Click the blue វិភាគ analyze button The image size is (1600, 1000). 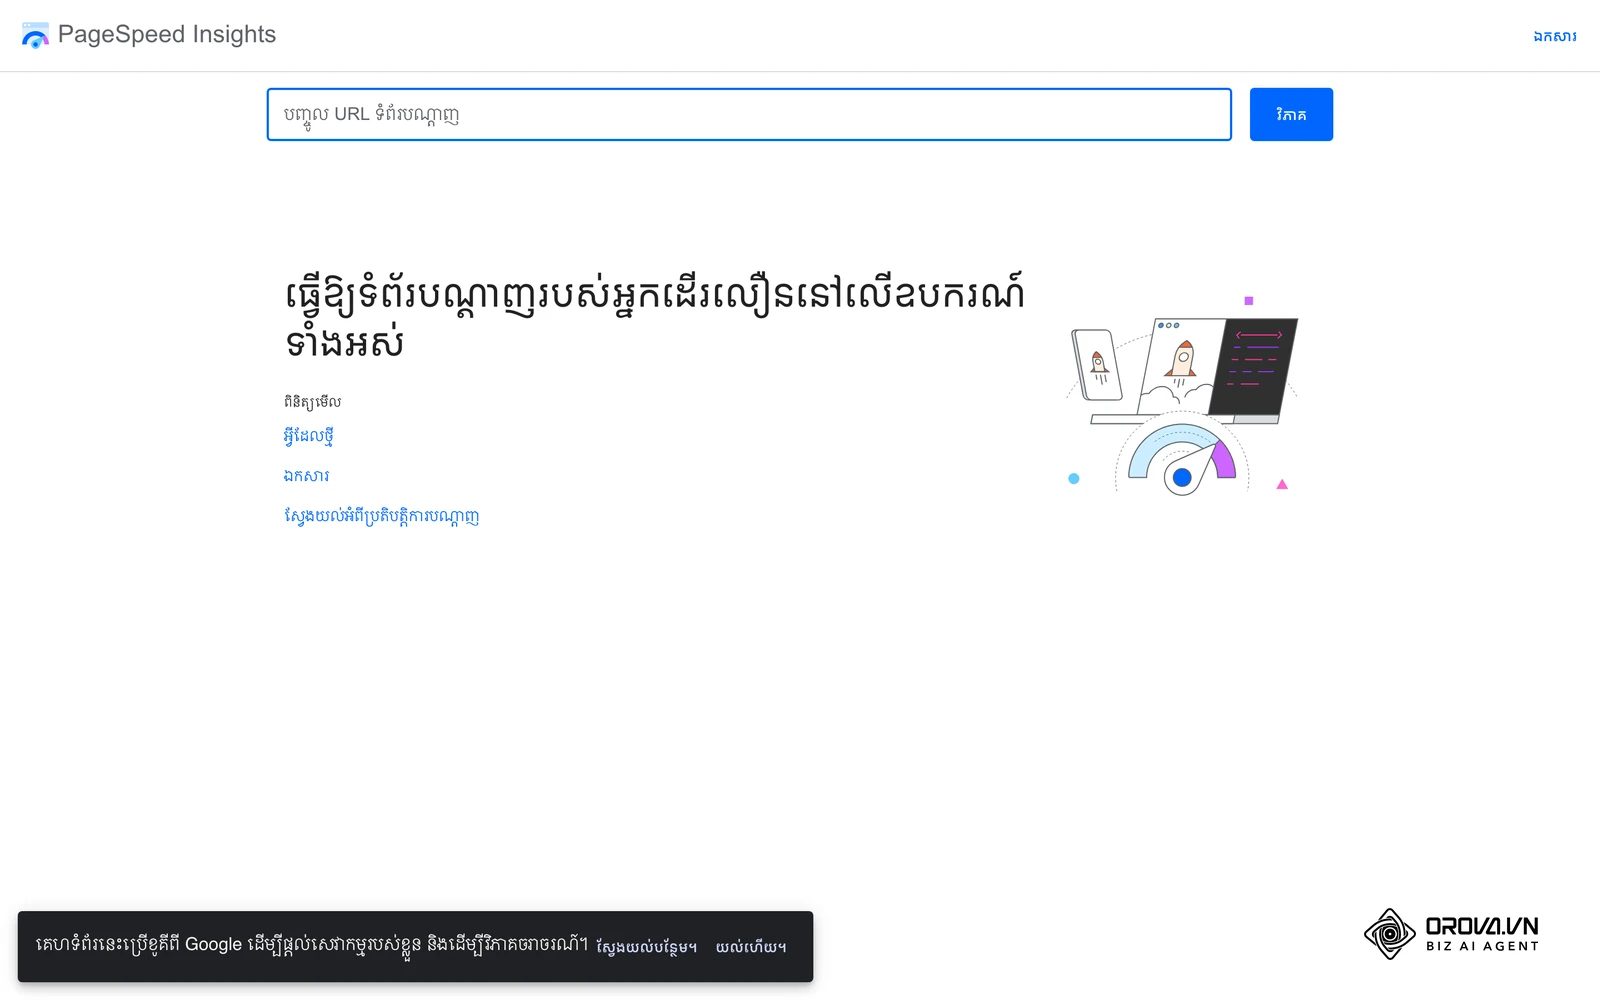pyautogui.click(x=1291, y=114)
